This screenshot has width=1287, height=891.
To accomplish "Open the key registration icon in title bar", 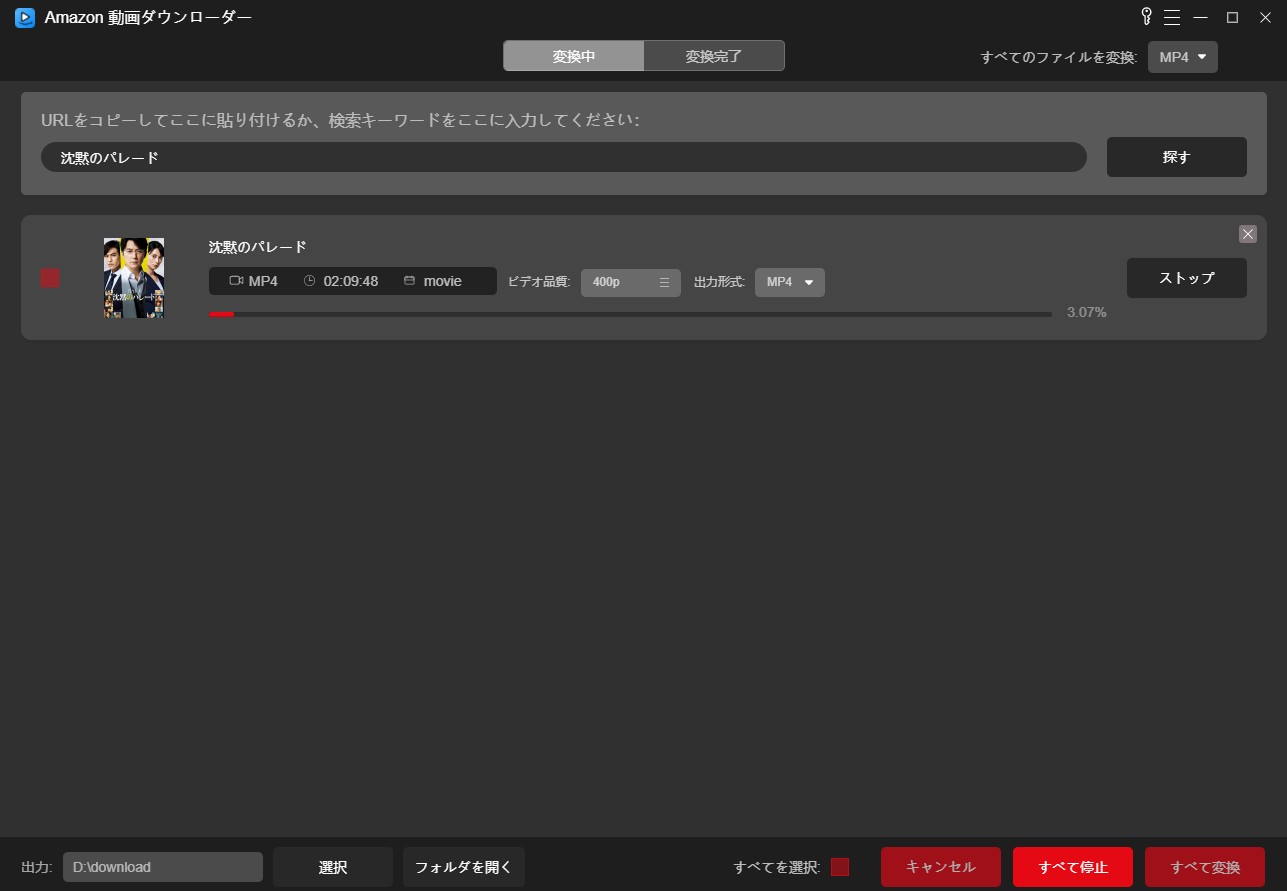I will click(x=1147, y=17).
